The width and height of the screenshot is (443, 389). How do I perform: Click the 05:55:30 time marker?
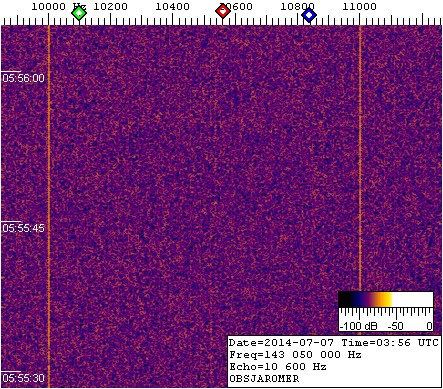click(x=23, y=378)
